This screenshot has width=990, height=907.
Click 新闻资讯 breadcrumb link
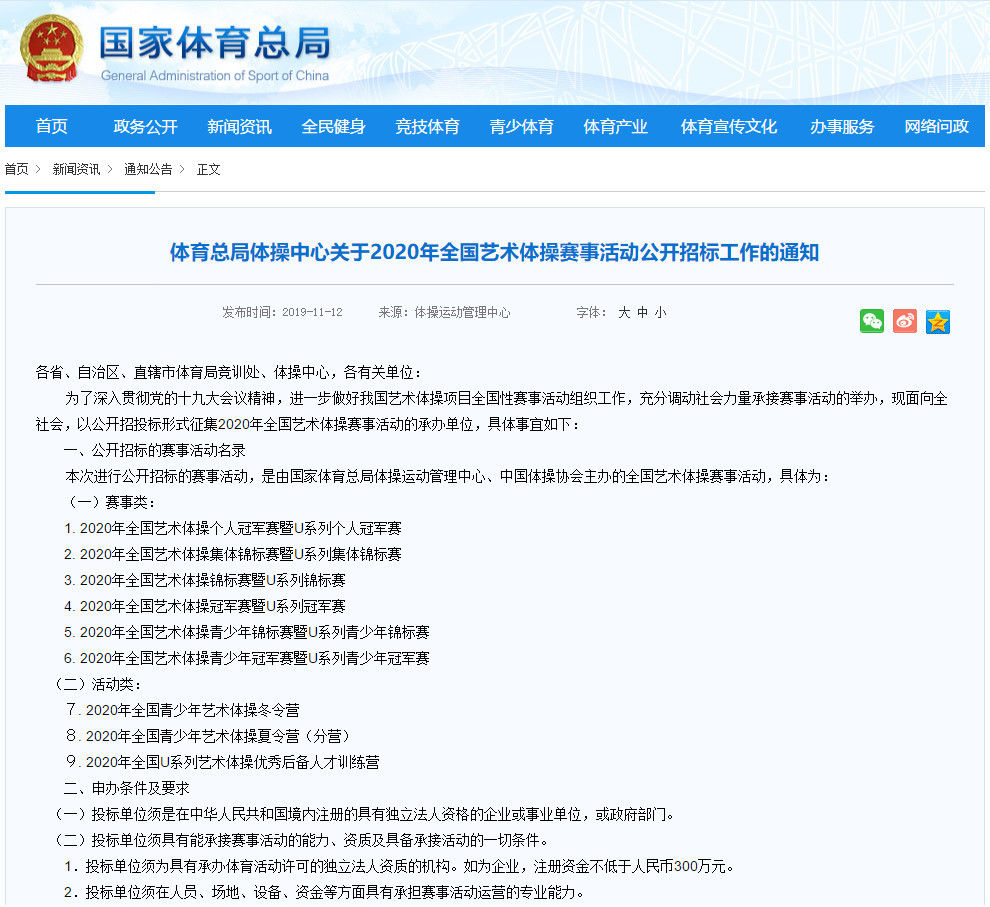(76, 169)
